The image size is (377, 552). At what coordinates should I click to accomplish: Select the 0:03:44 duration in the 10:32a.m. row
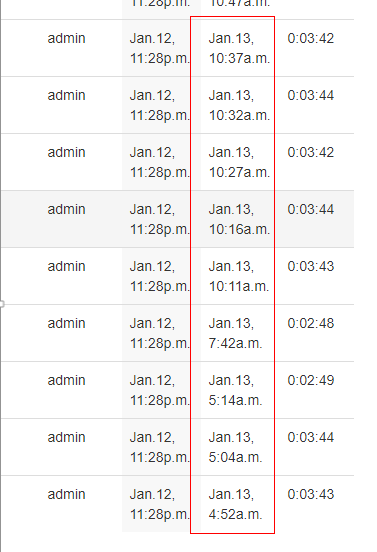(x=310, y=95)
